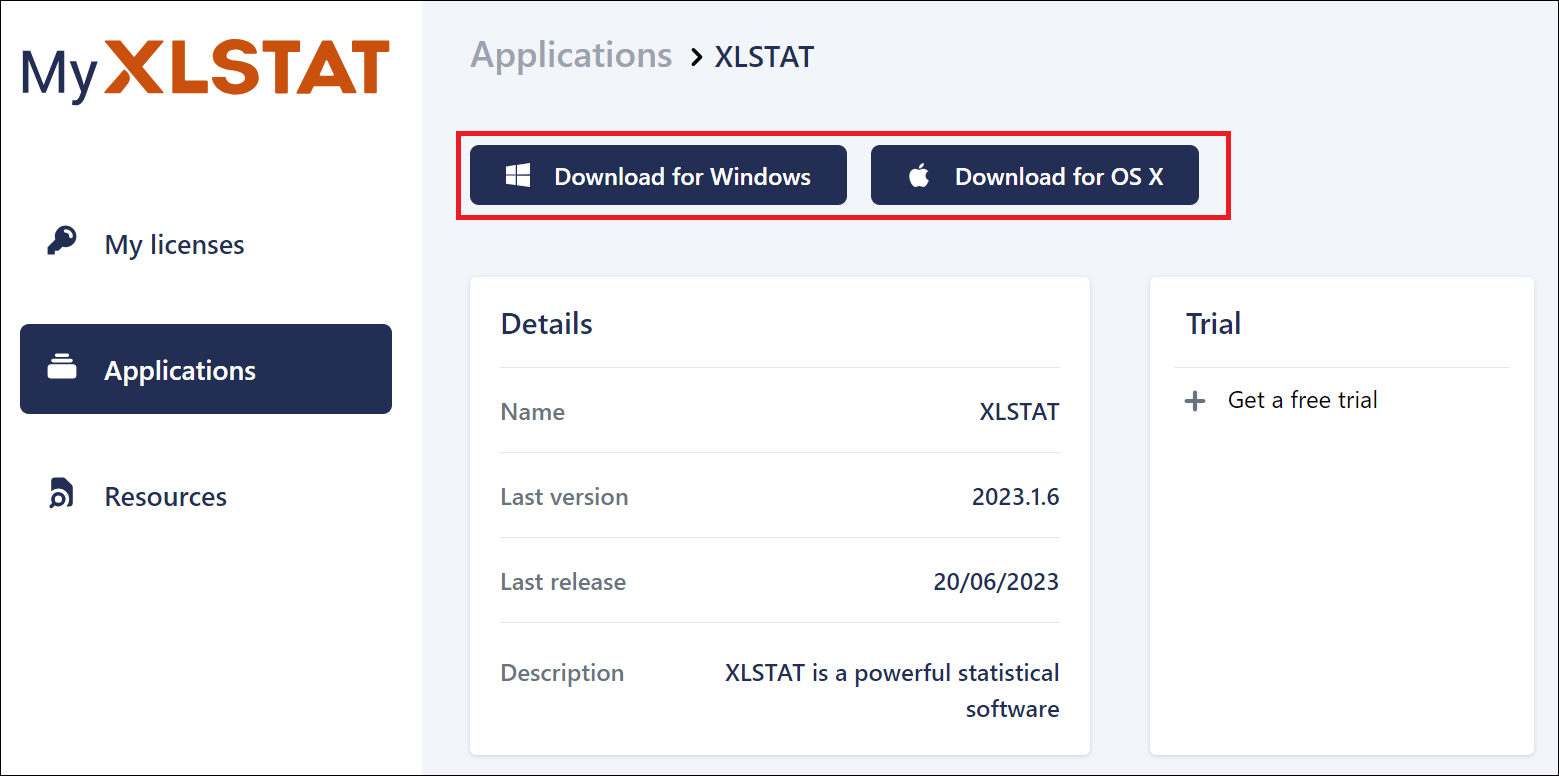
Task: Click the Last release label
Action: pos(564,582)
